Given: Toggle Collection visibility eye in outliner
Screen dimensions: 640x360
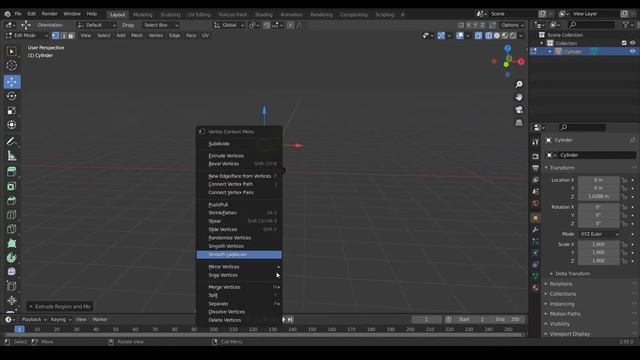Looking at the screenshot, I should pyautogui.click(x=632, y=43).
